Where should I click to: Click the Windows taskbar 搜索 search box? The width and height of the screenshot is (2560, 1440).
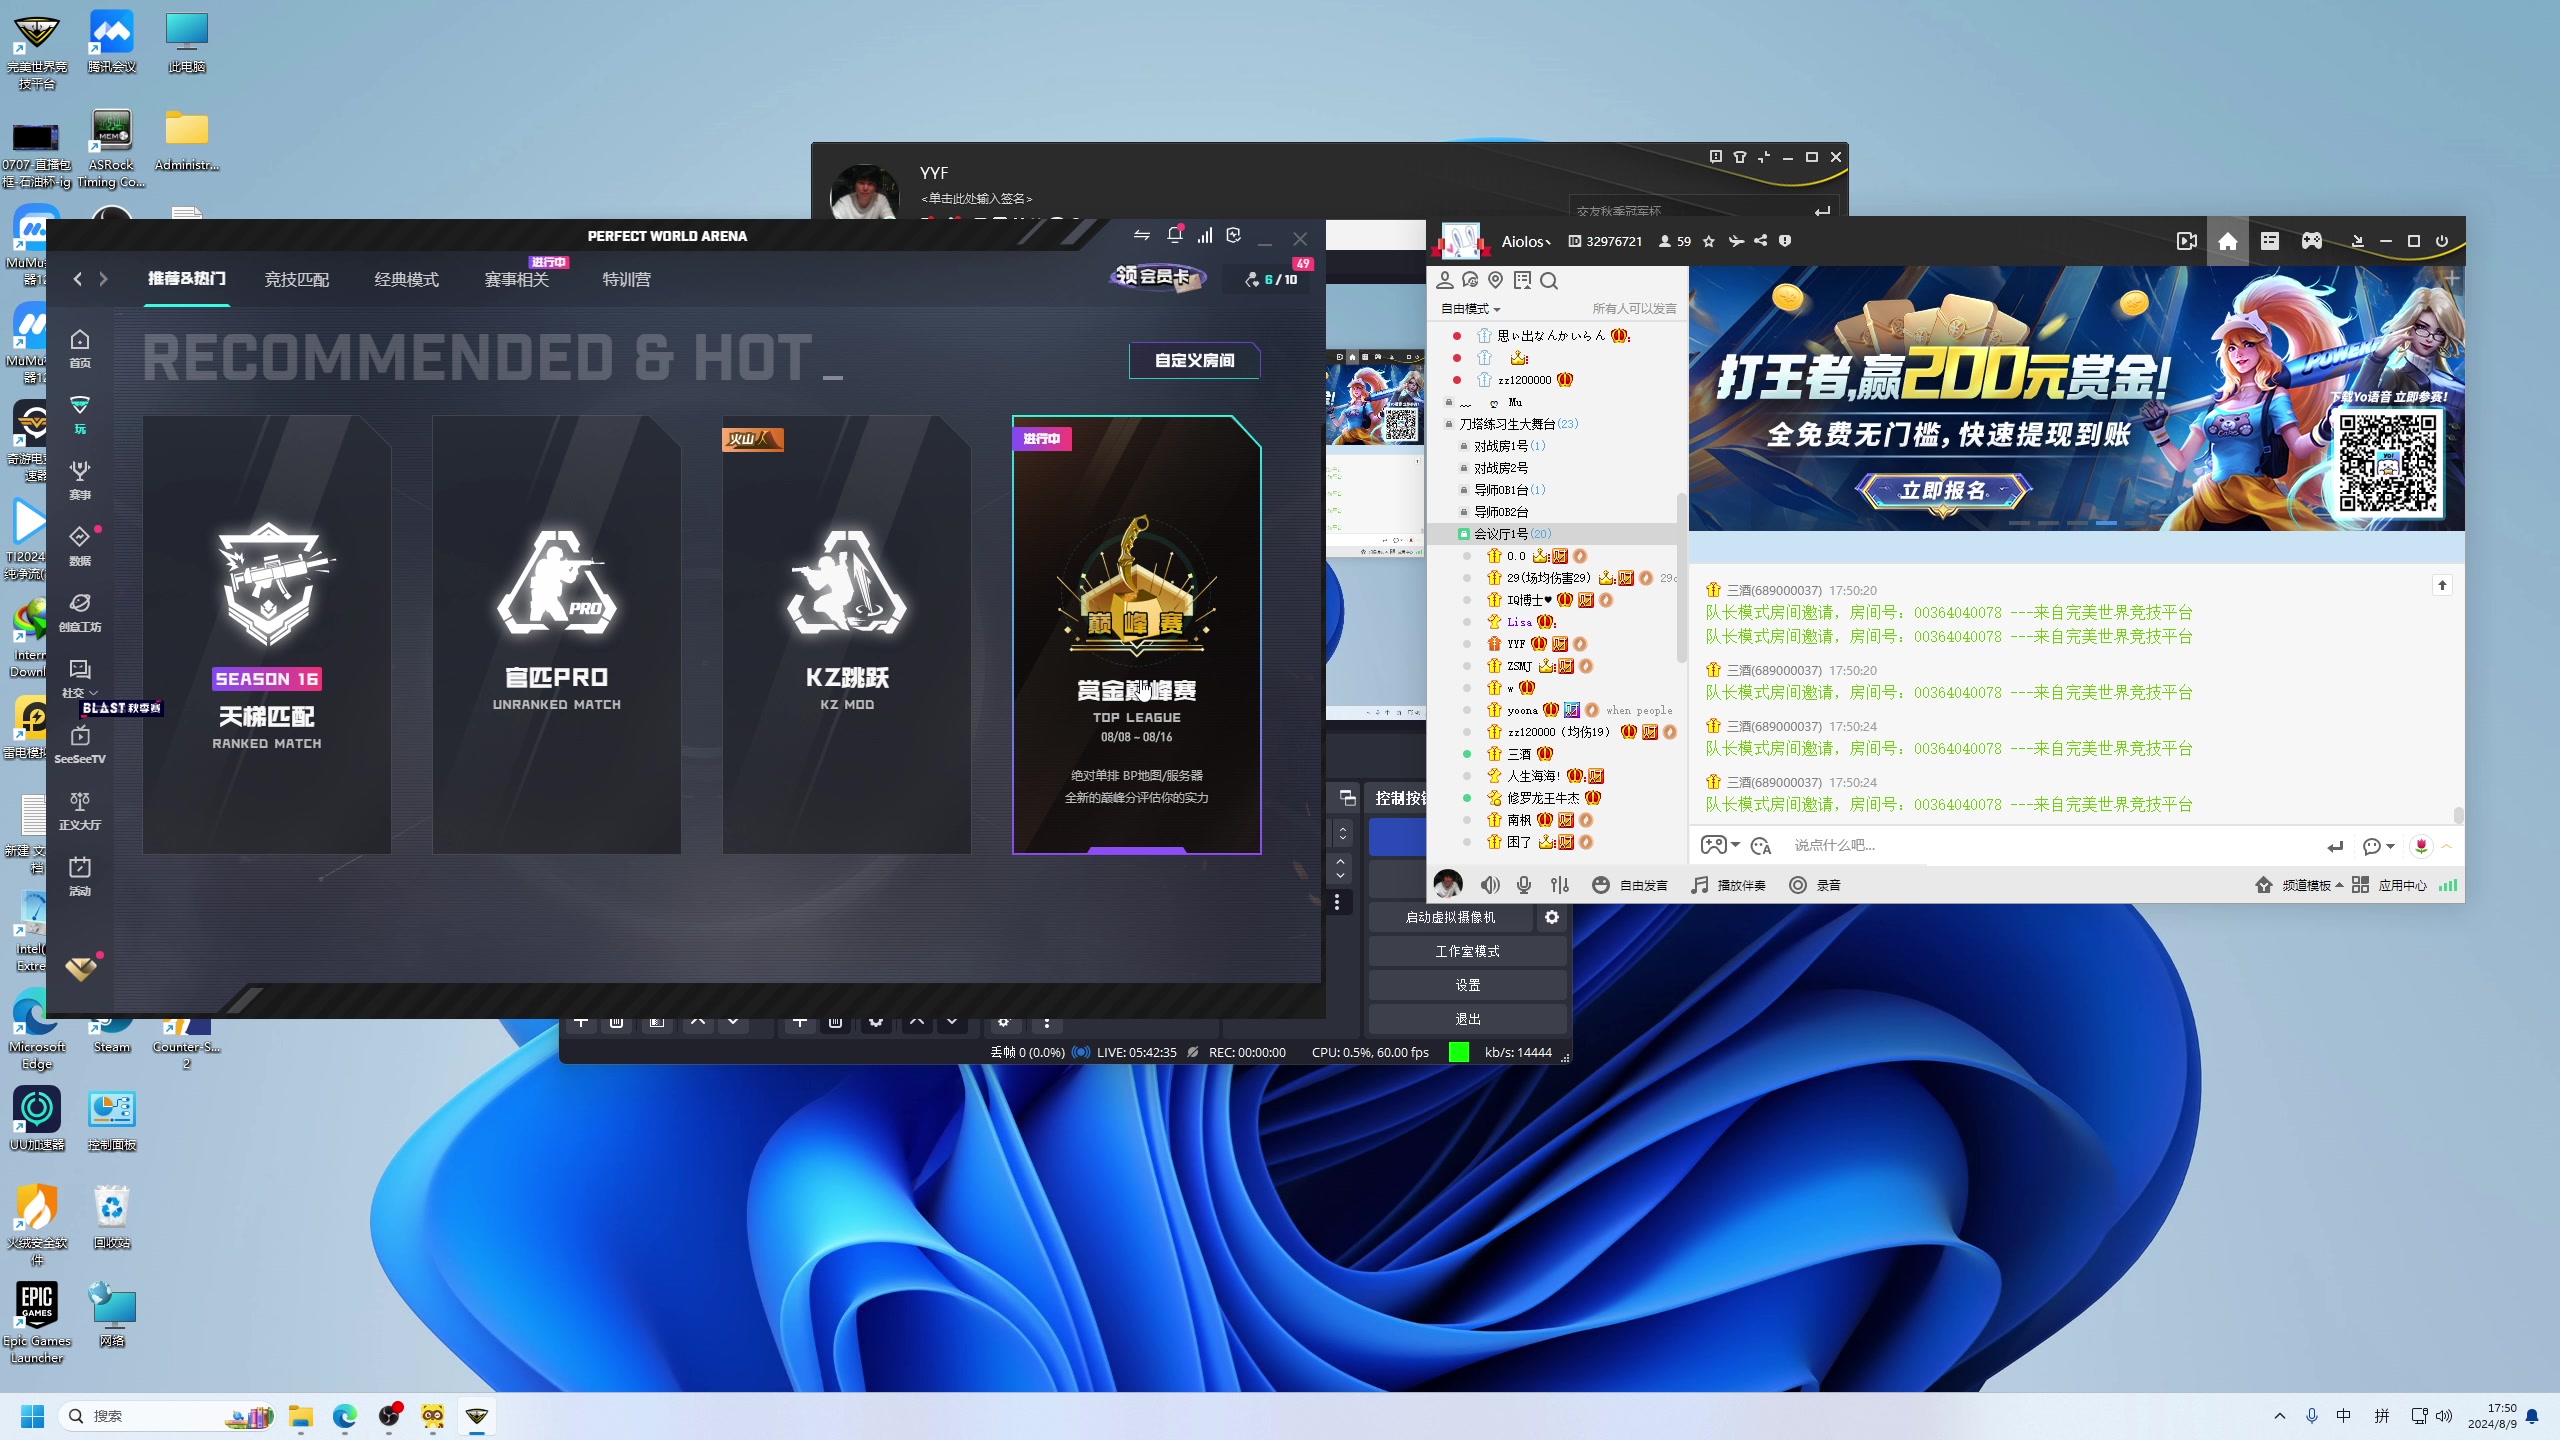167,1416
